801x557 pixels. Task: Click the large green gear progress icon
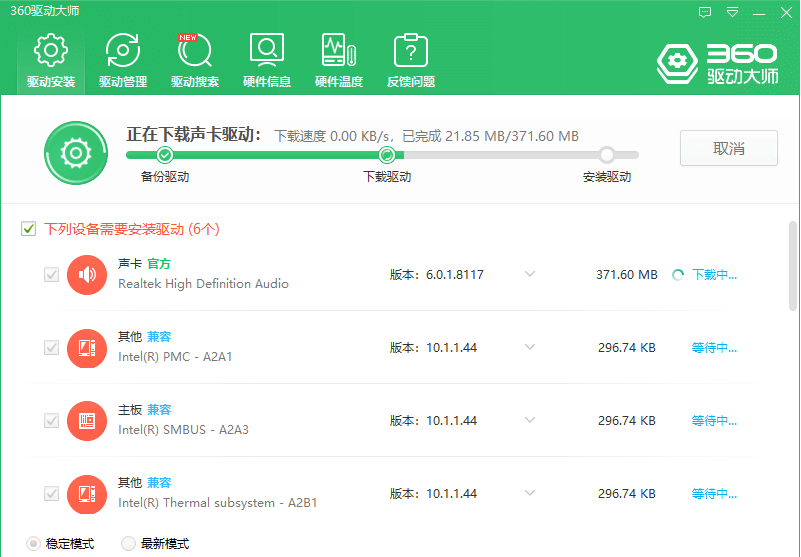(76, 153)
